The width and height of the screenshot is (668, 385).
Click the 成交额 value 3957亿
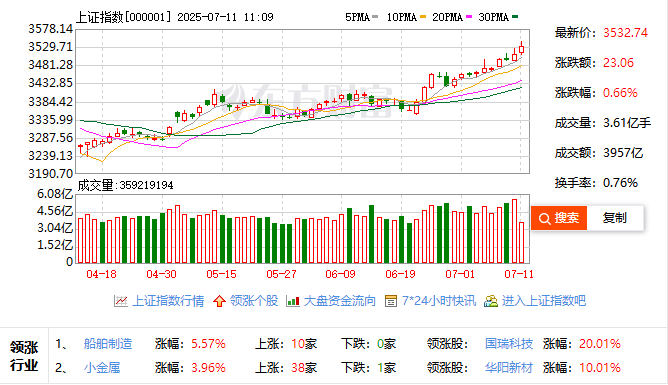pos(623,153)
